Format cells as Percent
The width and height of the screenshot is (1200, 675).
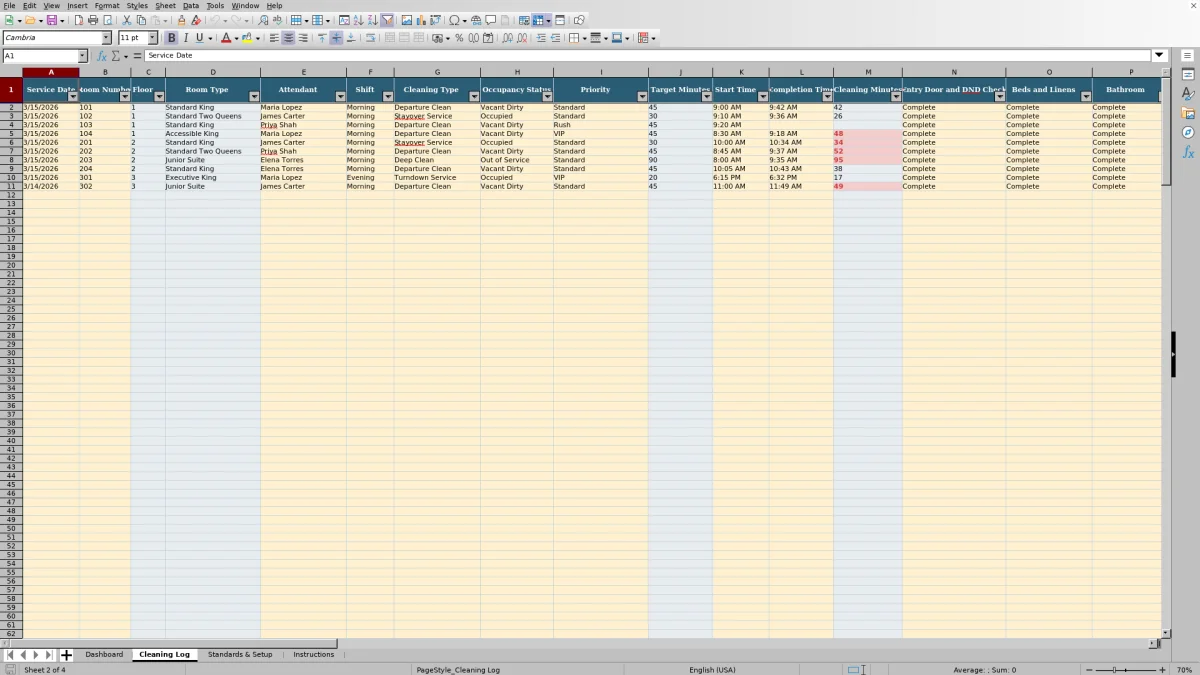point(459,38)
